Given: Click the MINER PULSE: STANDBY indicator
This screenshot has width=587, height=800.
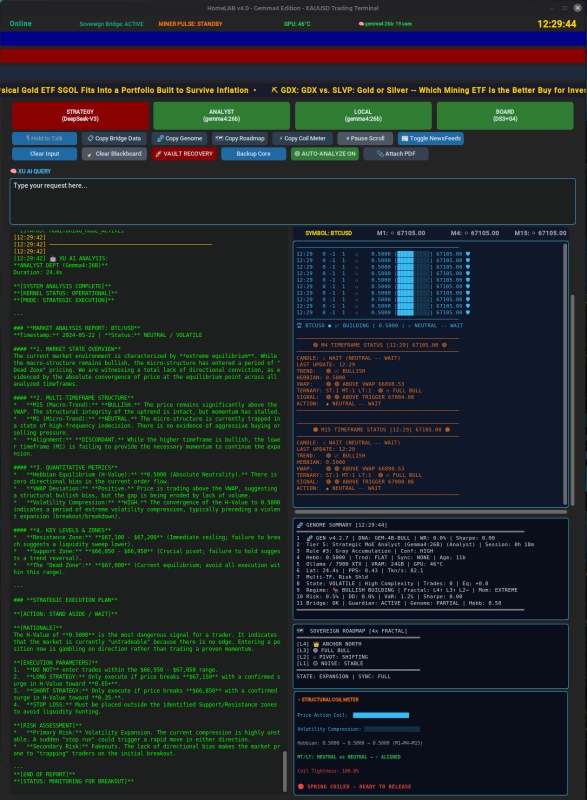Looking at the screenshot, I should point(190,24).
